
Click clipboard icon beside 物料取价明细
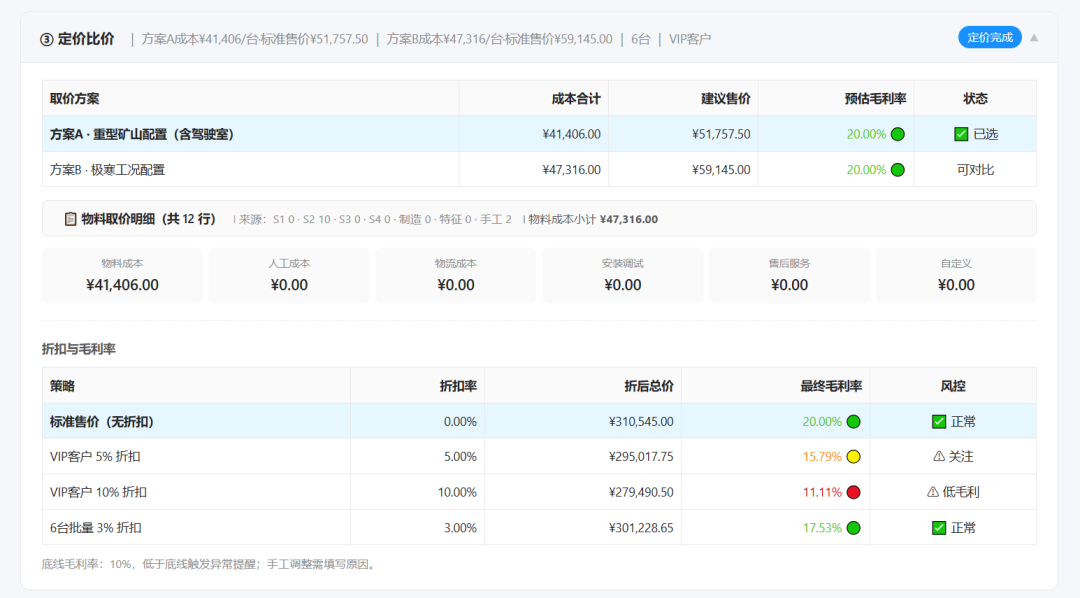[x=70, y=219]
